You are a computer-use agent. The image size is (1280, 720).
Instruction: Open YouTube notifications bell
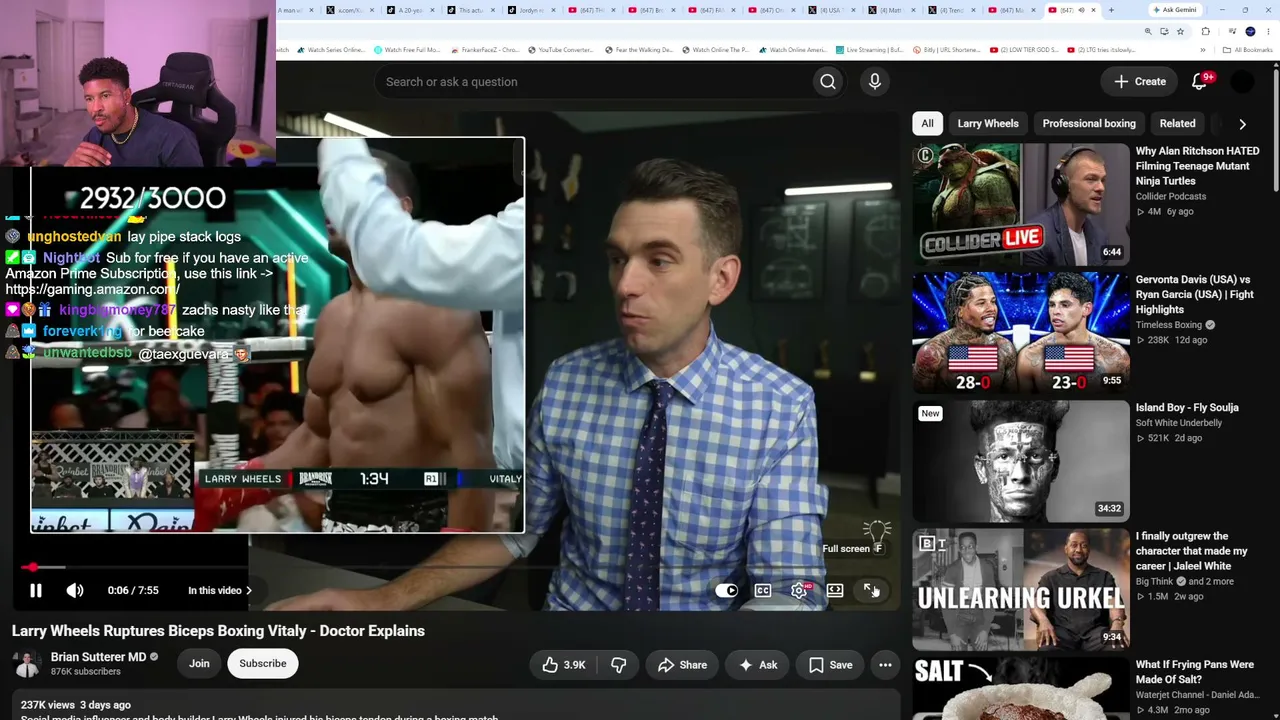pos(1200,82)
